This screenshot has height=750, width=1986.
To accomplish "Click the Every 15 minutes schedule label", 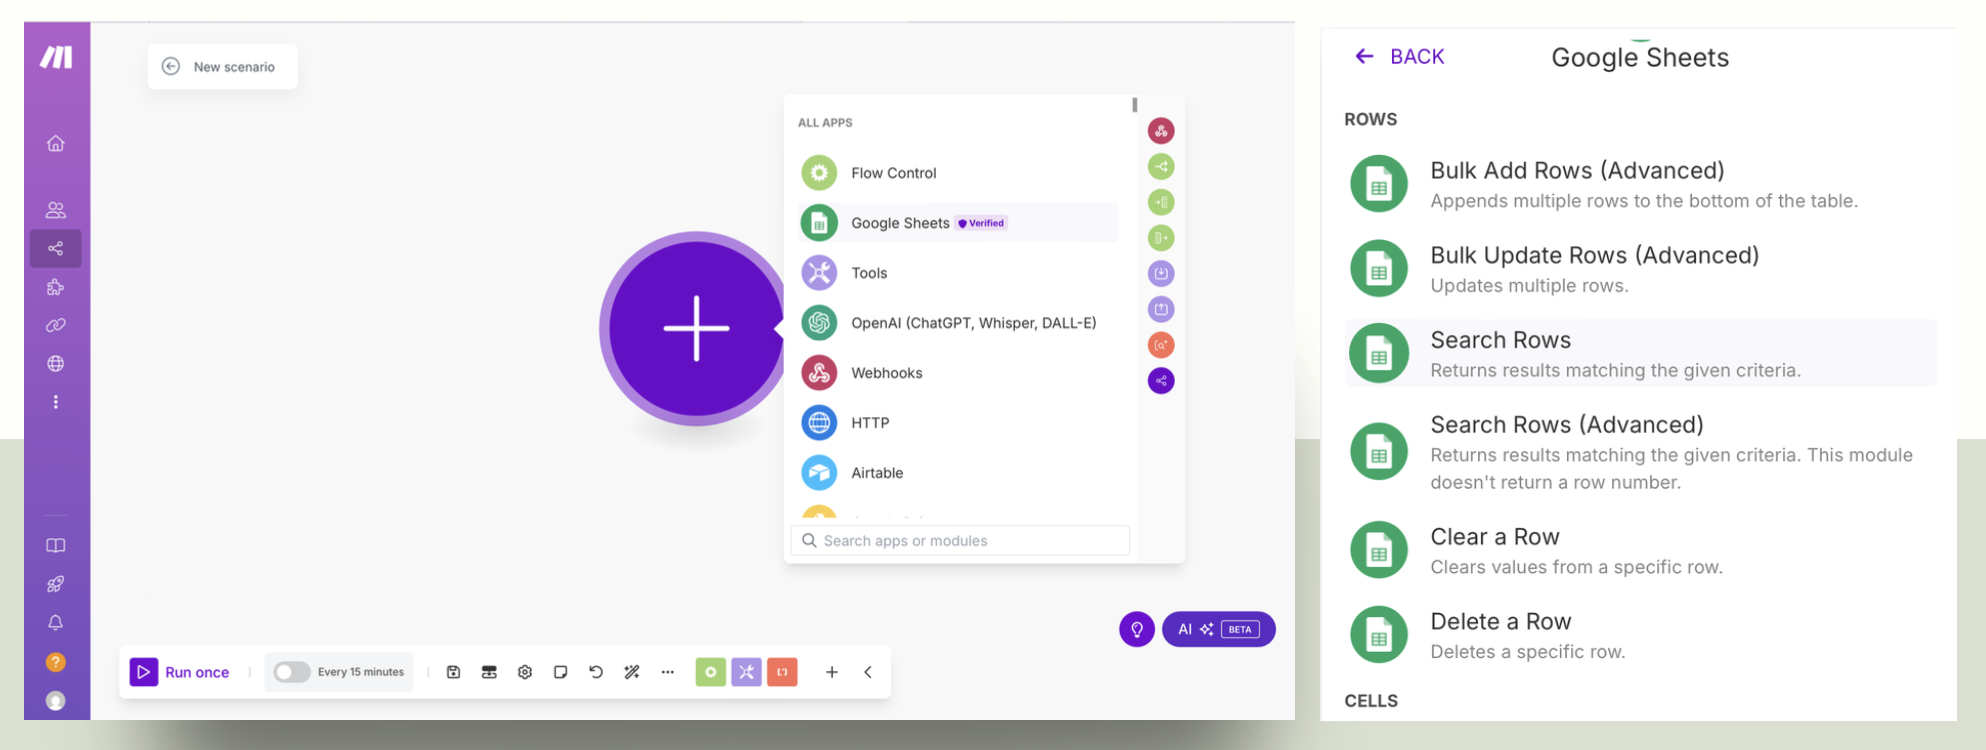I will [361, 672].
